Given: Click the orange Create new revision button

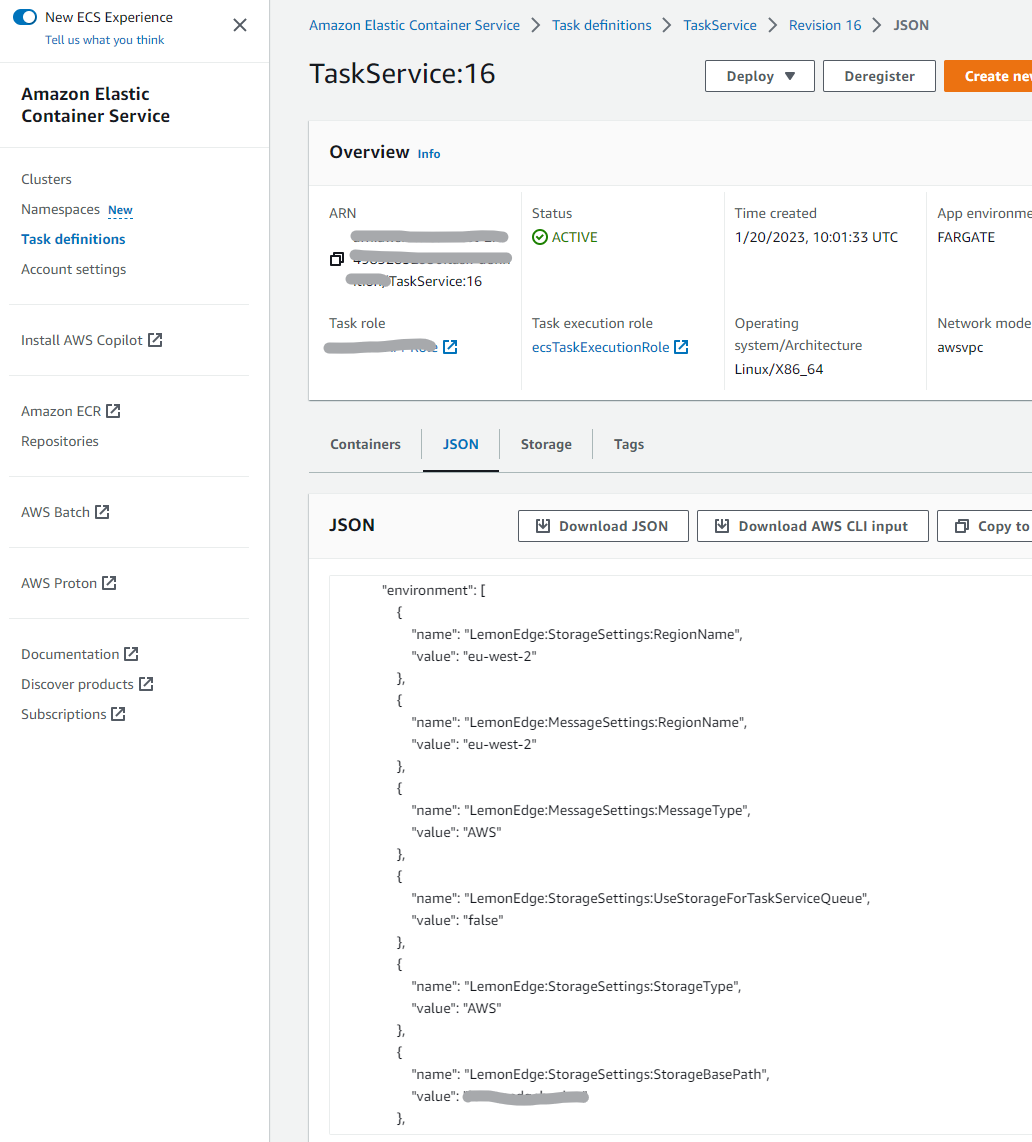Looking at the screenshot, I should coord(988,76).
